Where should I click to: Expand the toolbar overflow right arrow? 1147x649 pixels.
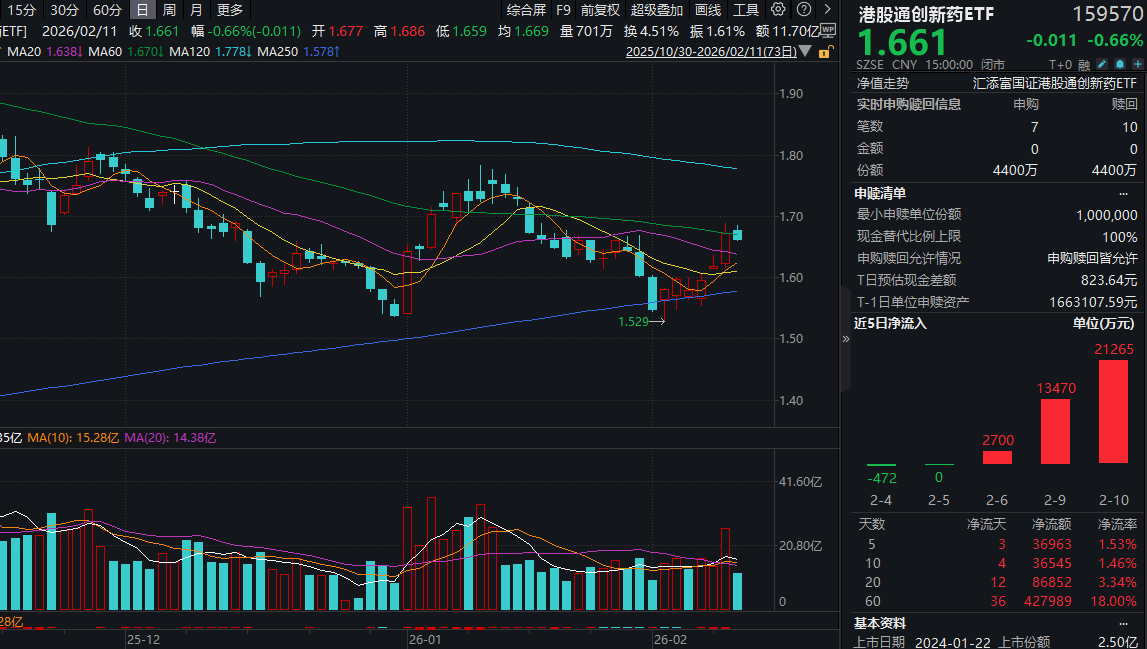click(828, 10)
